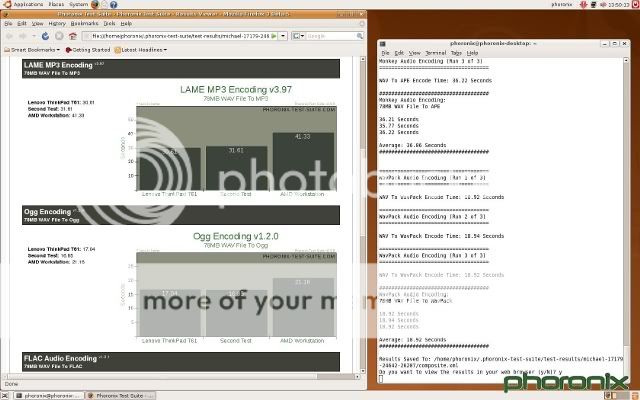Click the trash icon in bottom panel
Image resolution: width=640 pixels, height=400 pixels.
click(x=634, y=395)
